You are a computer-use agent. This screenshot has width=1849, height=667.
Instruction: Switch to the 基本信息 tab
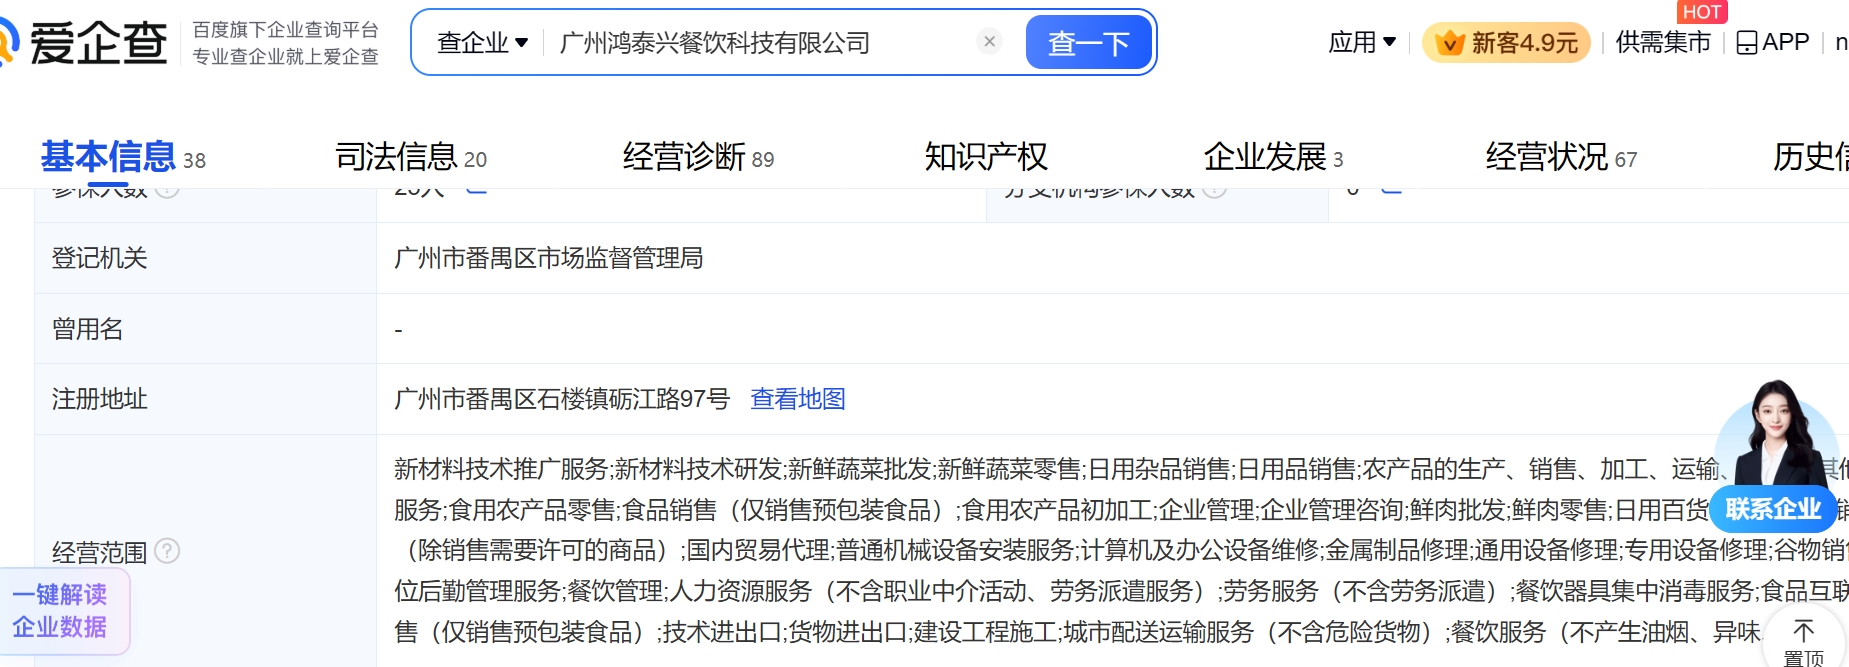[123, 157]
